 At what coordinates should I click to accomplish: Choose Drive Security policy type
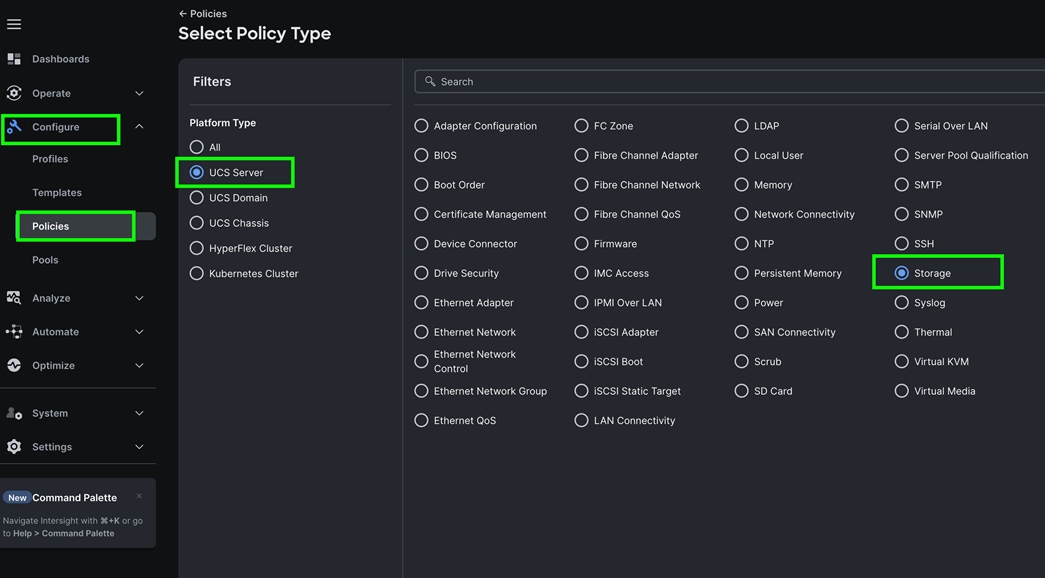point(421,273)
